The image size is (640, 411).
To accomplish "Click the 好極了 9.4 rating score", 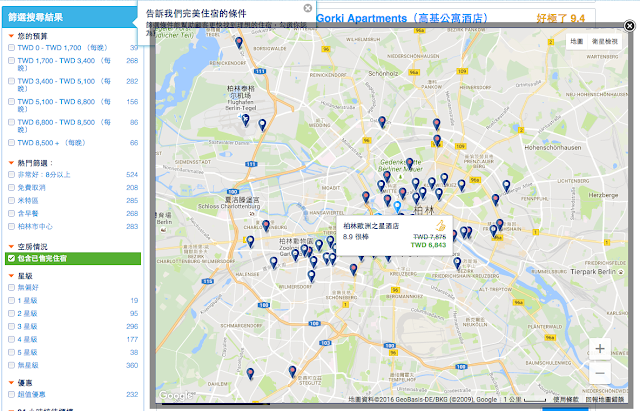I will click(560, 18).
